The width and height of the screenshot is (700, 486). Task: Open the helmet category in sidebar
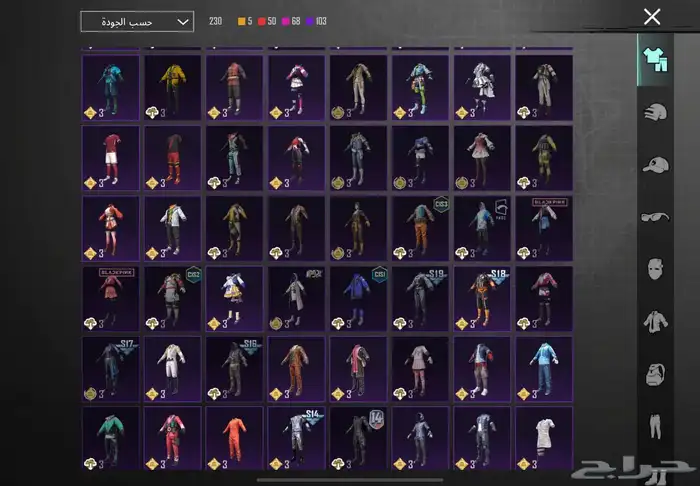coord(655,112)
